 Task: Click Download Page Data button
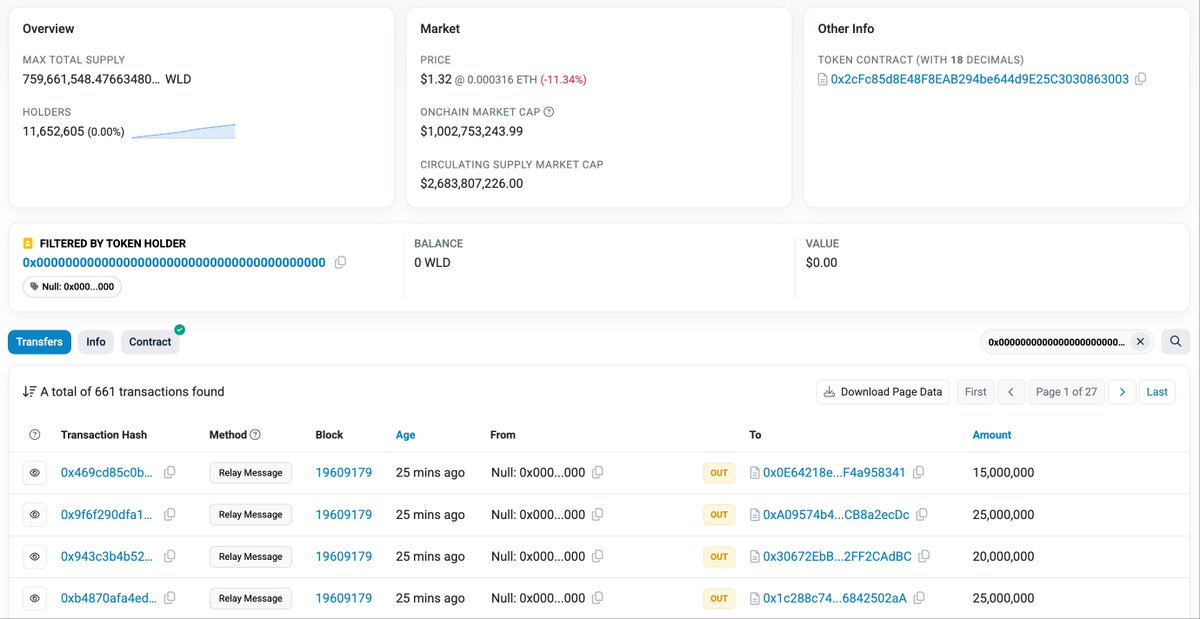point(882,392)
